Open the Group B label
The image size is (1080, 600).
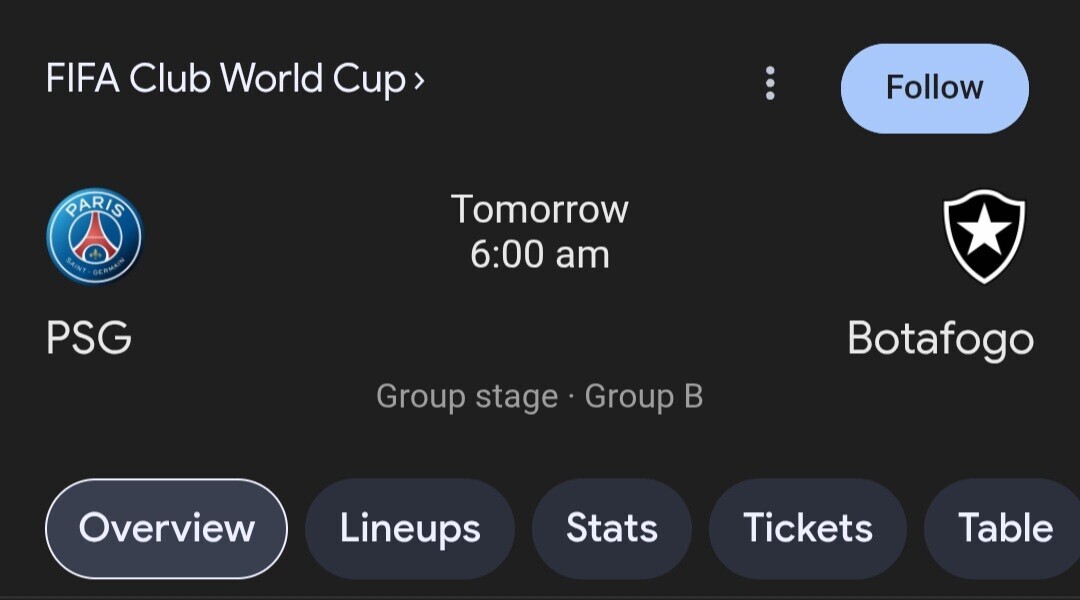click(x=644, y=396)
